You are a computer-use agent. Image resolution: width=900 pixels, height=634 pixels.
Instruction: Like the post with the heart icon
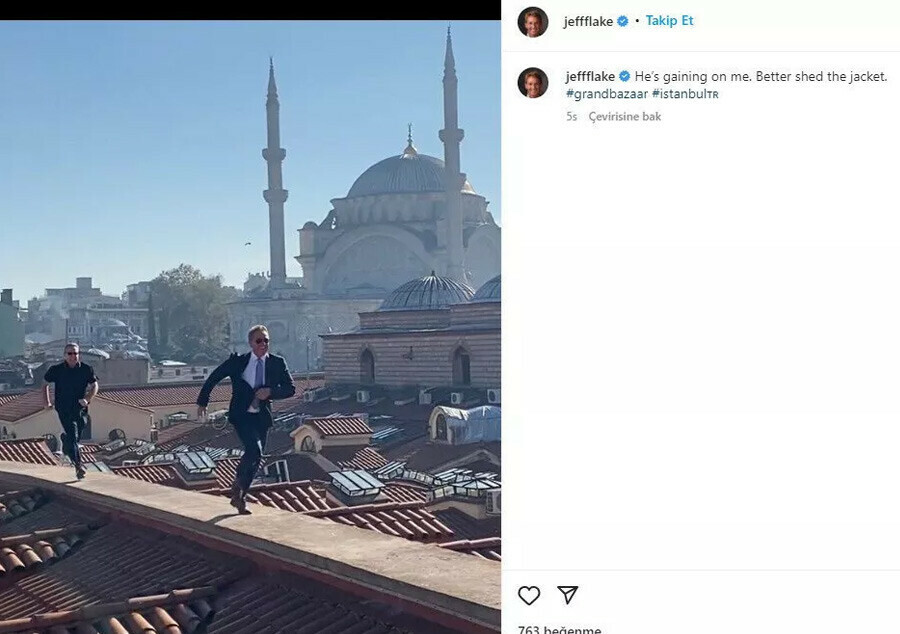(529, 595)
